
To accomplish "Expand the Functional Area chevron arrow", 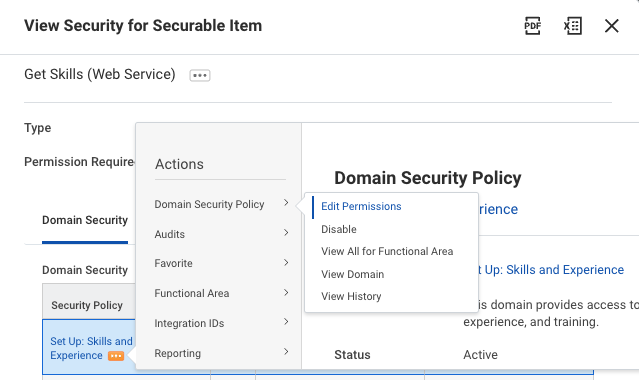I will (286, 292).
